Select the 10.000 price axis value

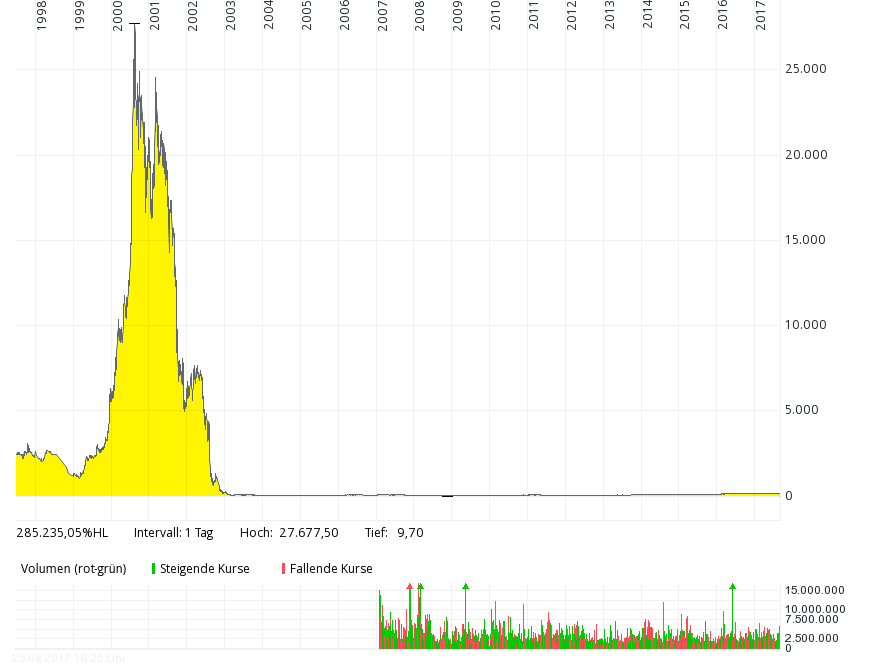click(805, 325)
